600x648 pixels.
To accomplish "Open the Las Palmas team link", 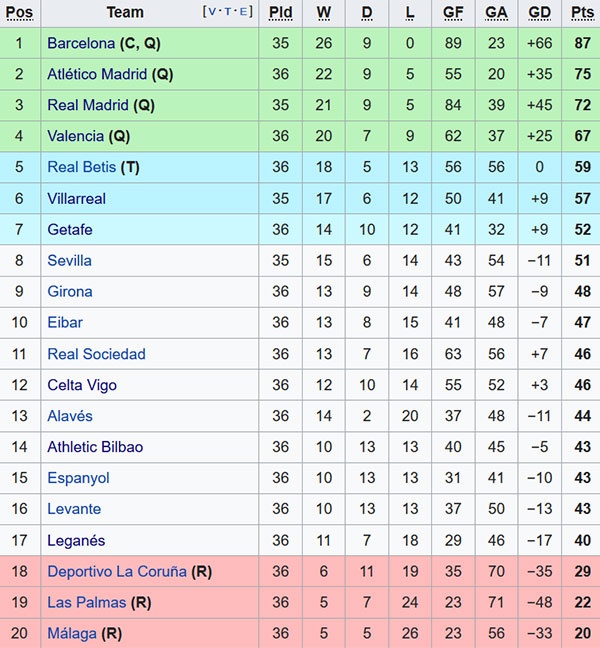I will point(87,602).
